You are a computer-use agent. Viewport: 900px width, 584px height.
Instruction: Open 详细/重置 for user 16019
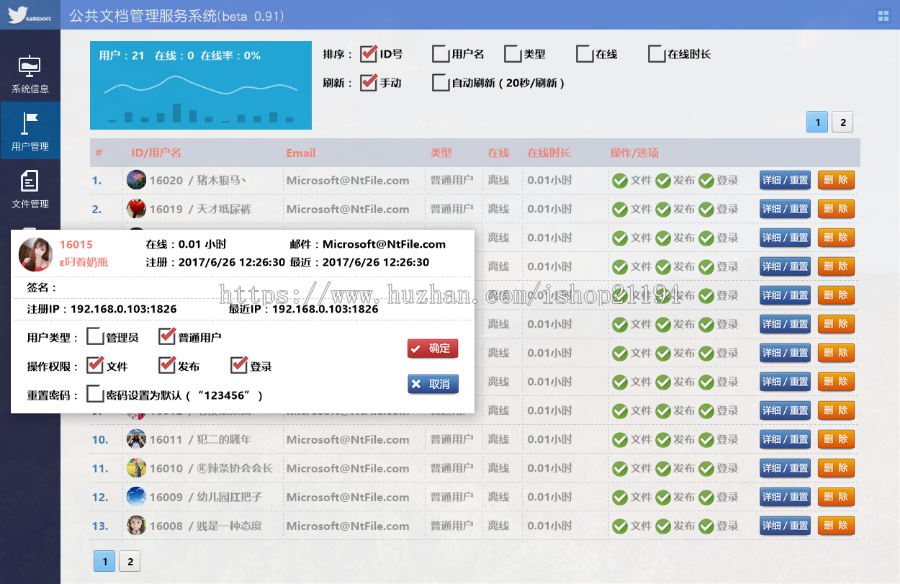point(785,208)
